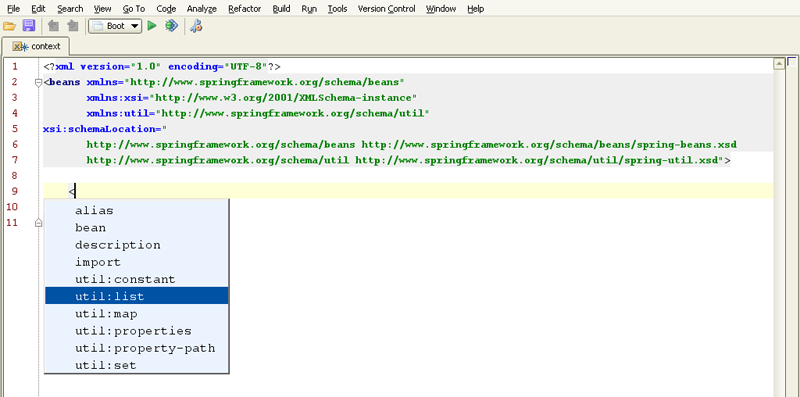Image resolution: width=800 pixels, height=397 pixels.
Task: Navigate forward with the right arrow icon
Action: point(73,26)
